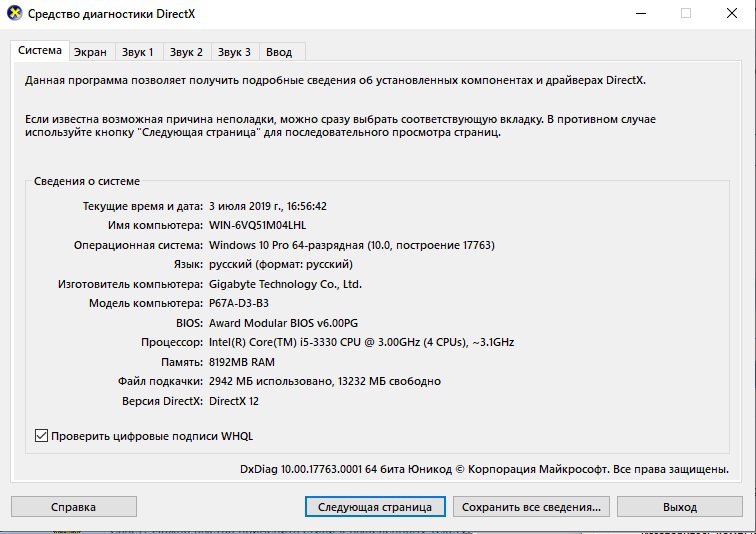Close the DirectX diagnostic window
The image size is (756, 534).
732,13
